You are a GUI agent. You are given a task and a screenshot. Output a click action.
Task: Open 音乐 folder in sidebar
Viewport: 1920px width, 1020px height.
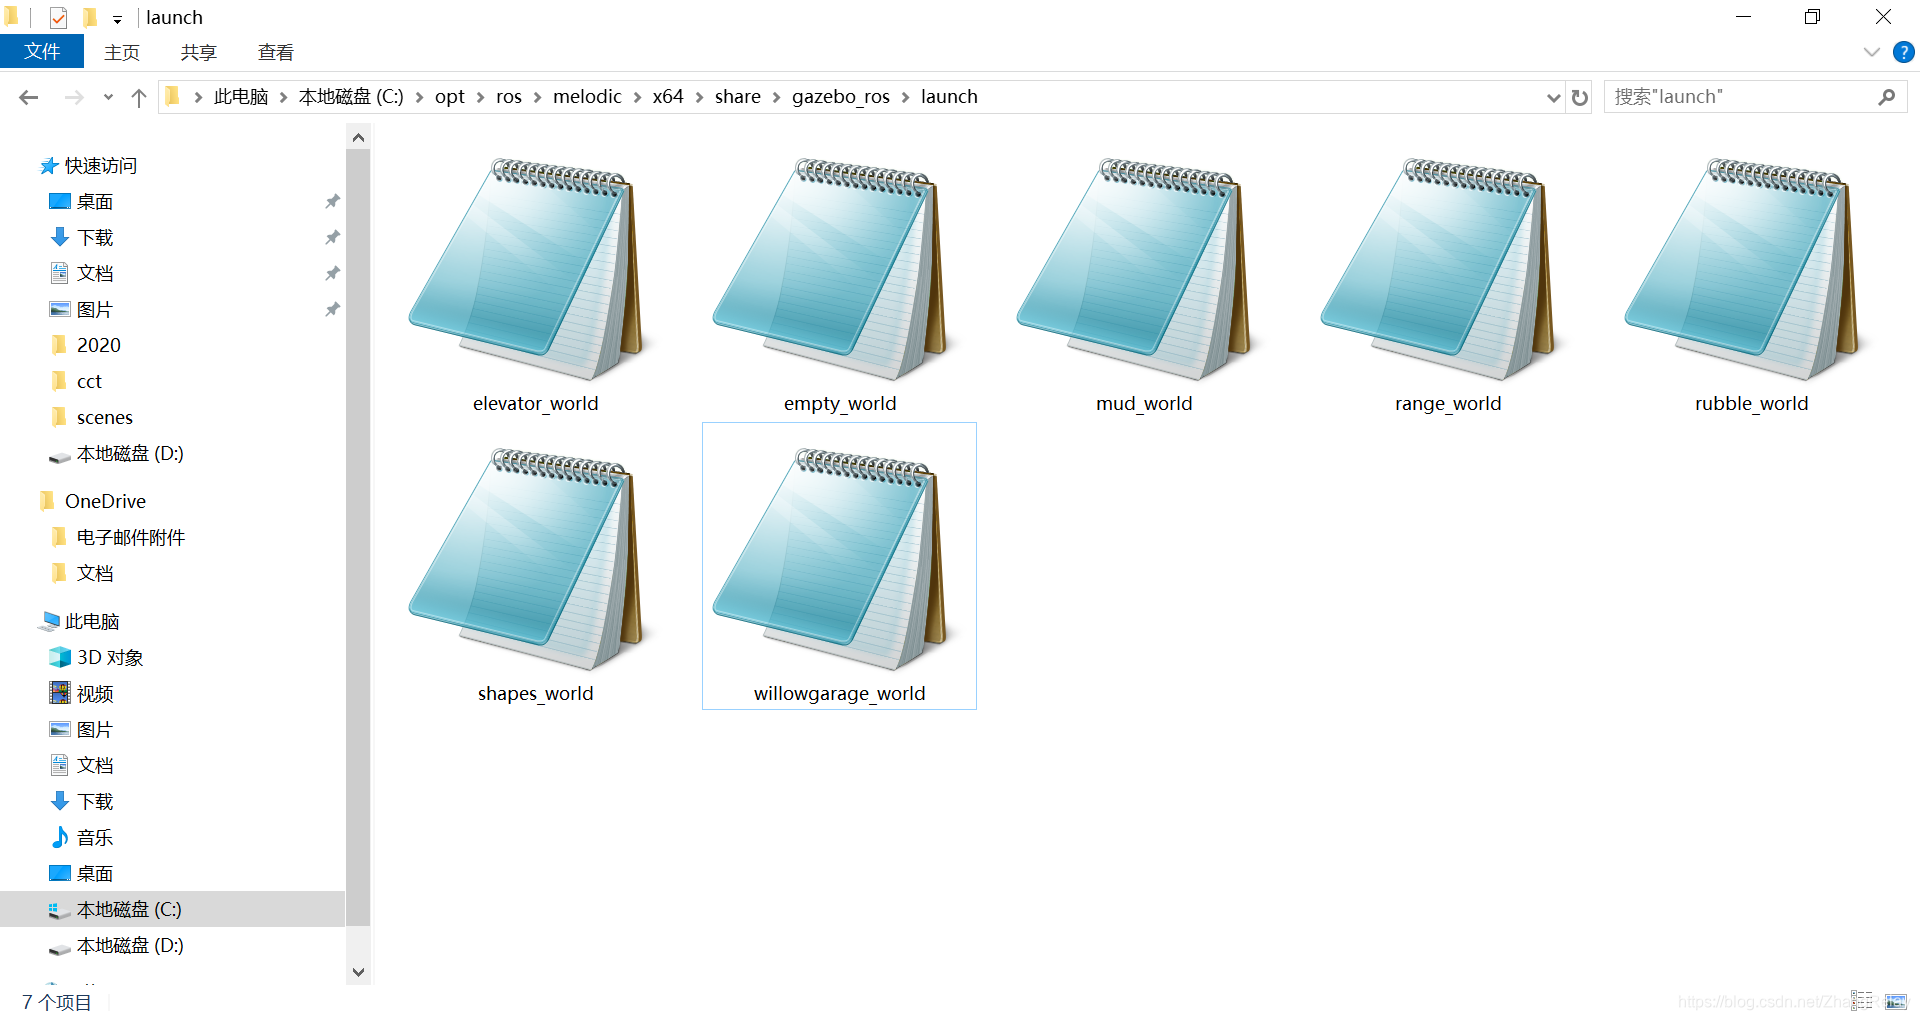[x=95, y=837]
